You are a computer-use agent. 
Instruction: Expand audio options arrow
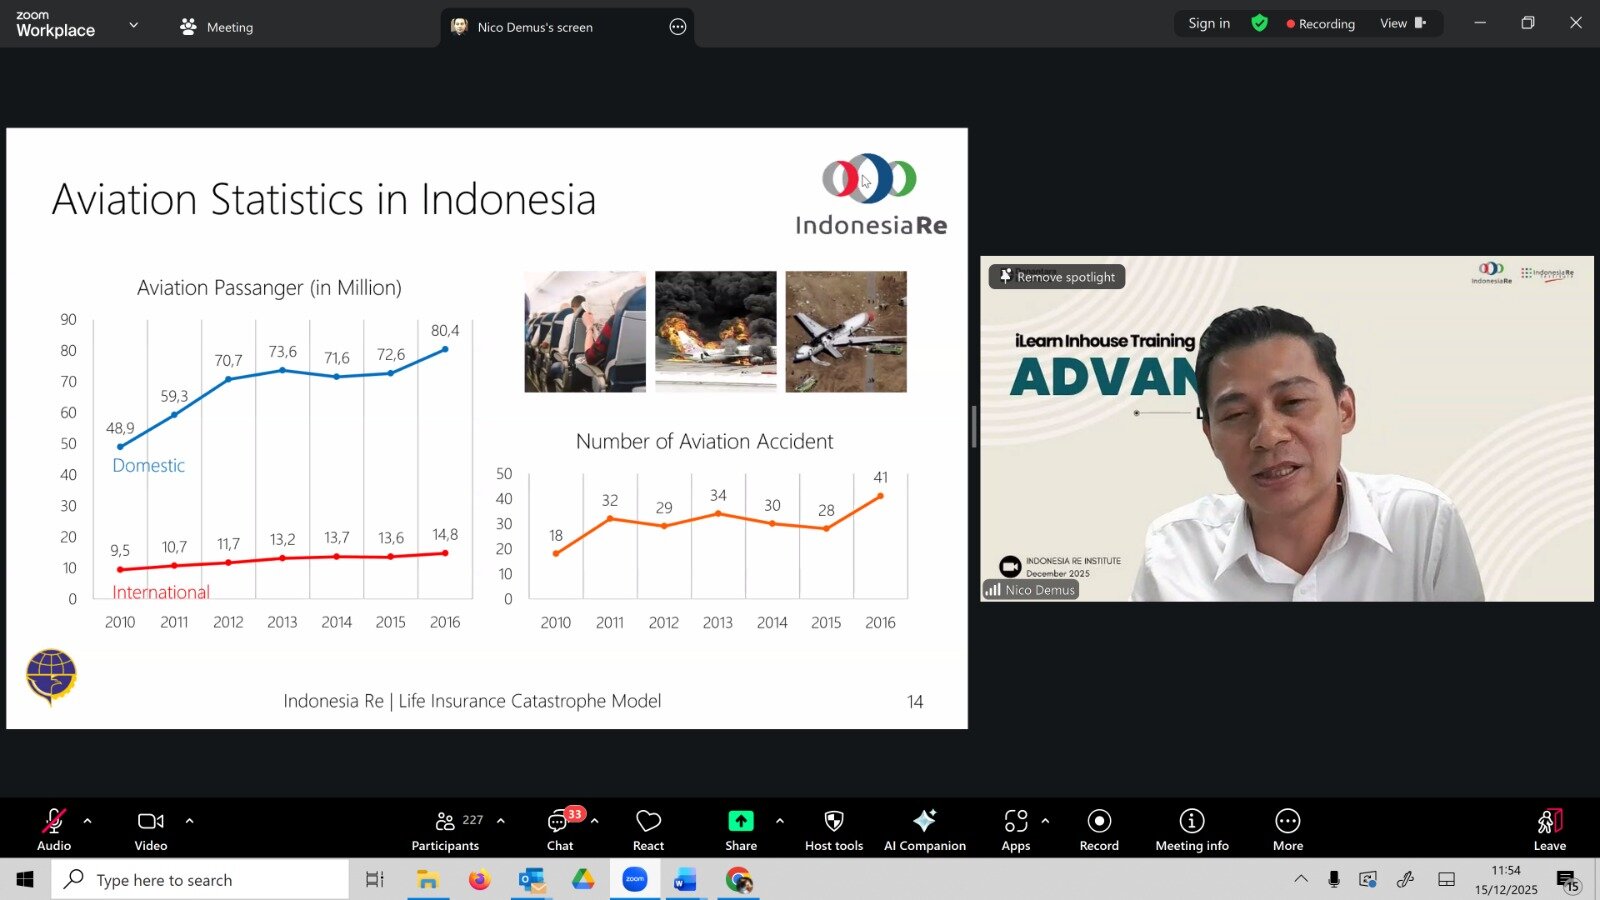pos(88,821)
